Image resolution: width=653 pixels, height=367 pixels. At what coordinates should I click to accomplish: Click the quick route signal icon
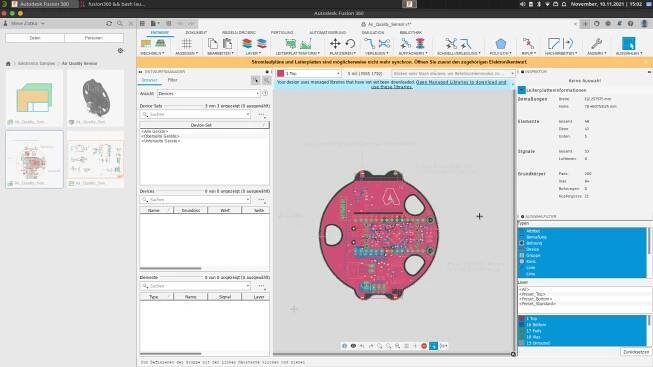[x=466, y=43]
